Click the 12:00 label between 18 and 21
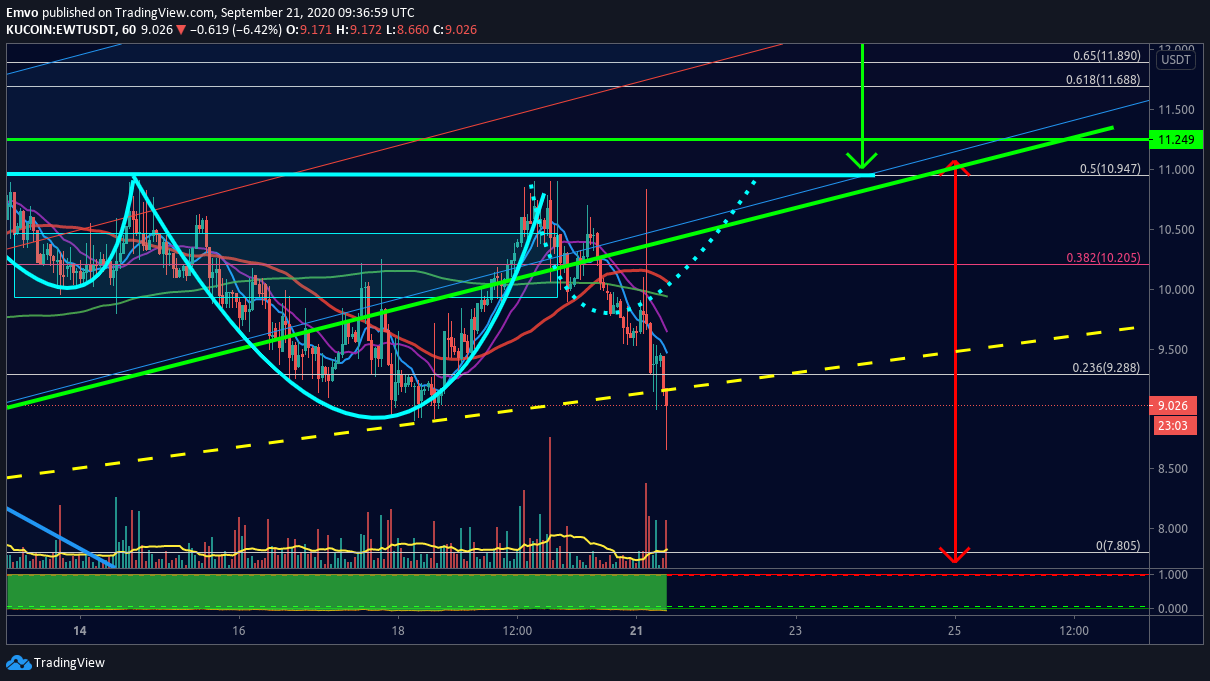The image size is (1210, 681). point(517,631)
